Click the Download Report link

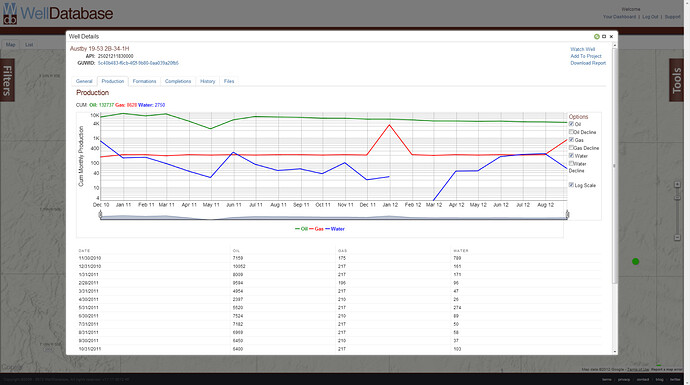click(x=588, y=63)
